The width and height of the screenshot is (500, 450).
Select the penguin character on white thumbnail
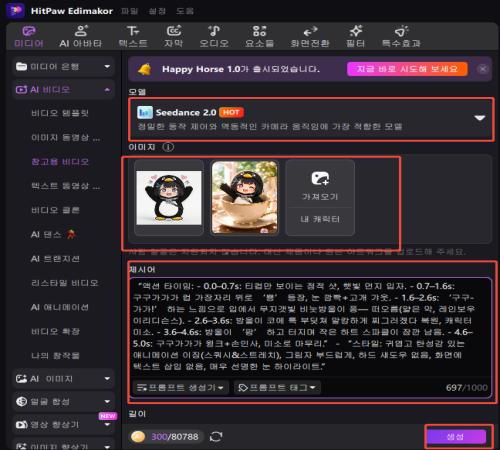click(x=169, y=198)
